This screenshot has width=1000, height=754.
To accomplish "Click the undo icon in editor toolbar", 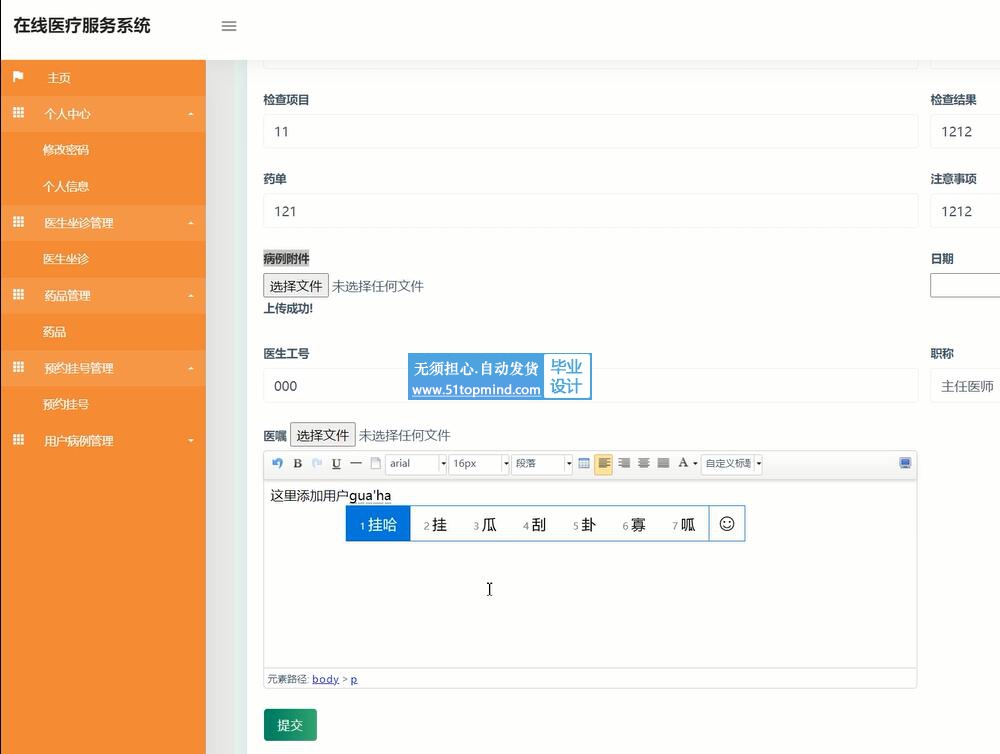I will tap(278, 463).
